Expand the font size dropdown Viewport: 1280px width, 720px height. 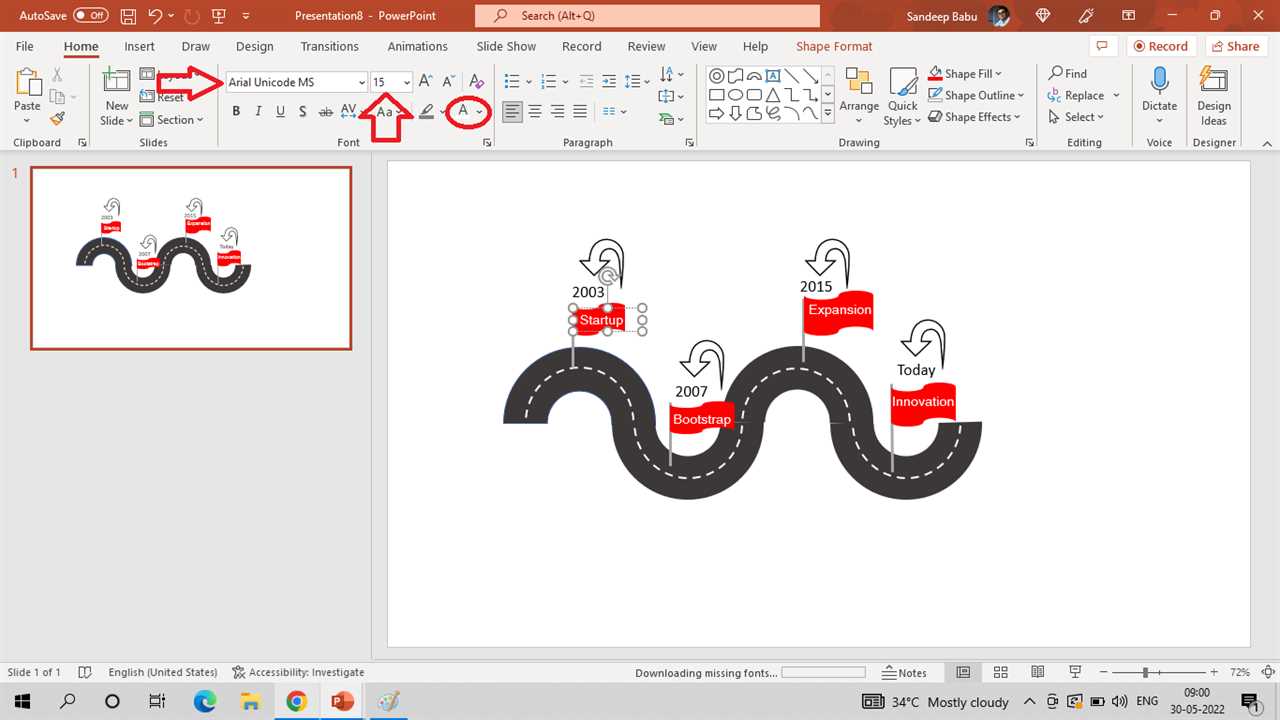tap(407, 83)
